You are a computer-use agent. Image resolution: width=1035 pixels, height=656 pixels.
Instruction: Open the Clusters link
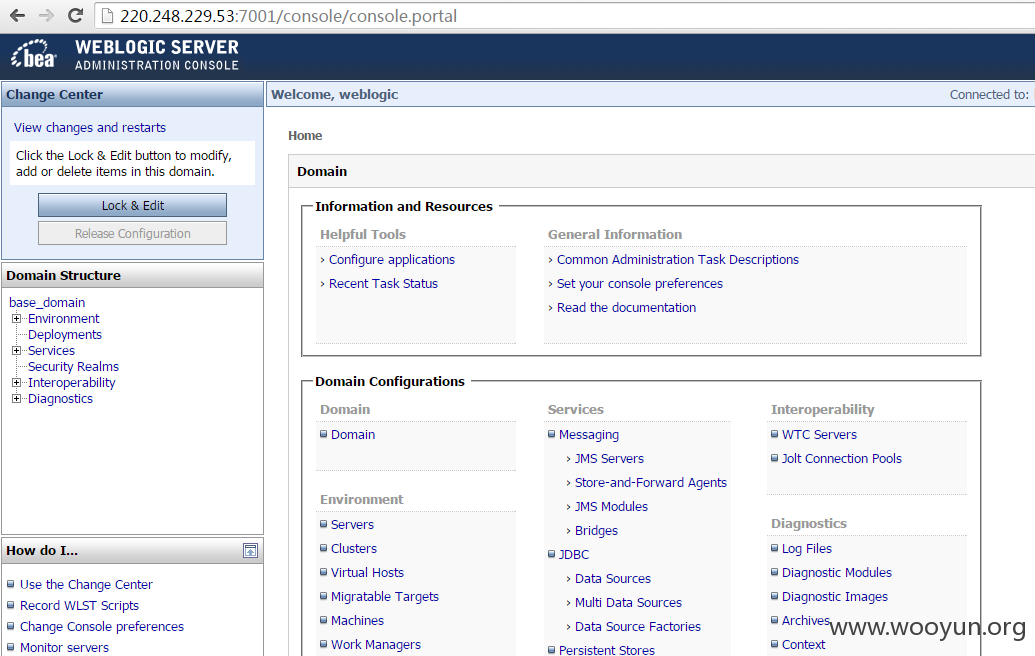coord(354,548)
